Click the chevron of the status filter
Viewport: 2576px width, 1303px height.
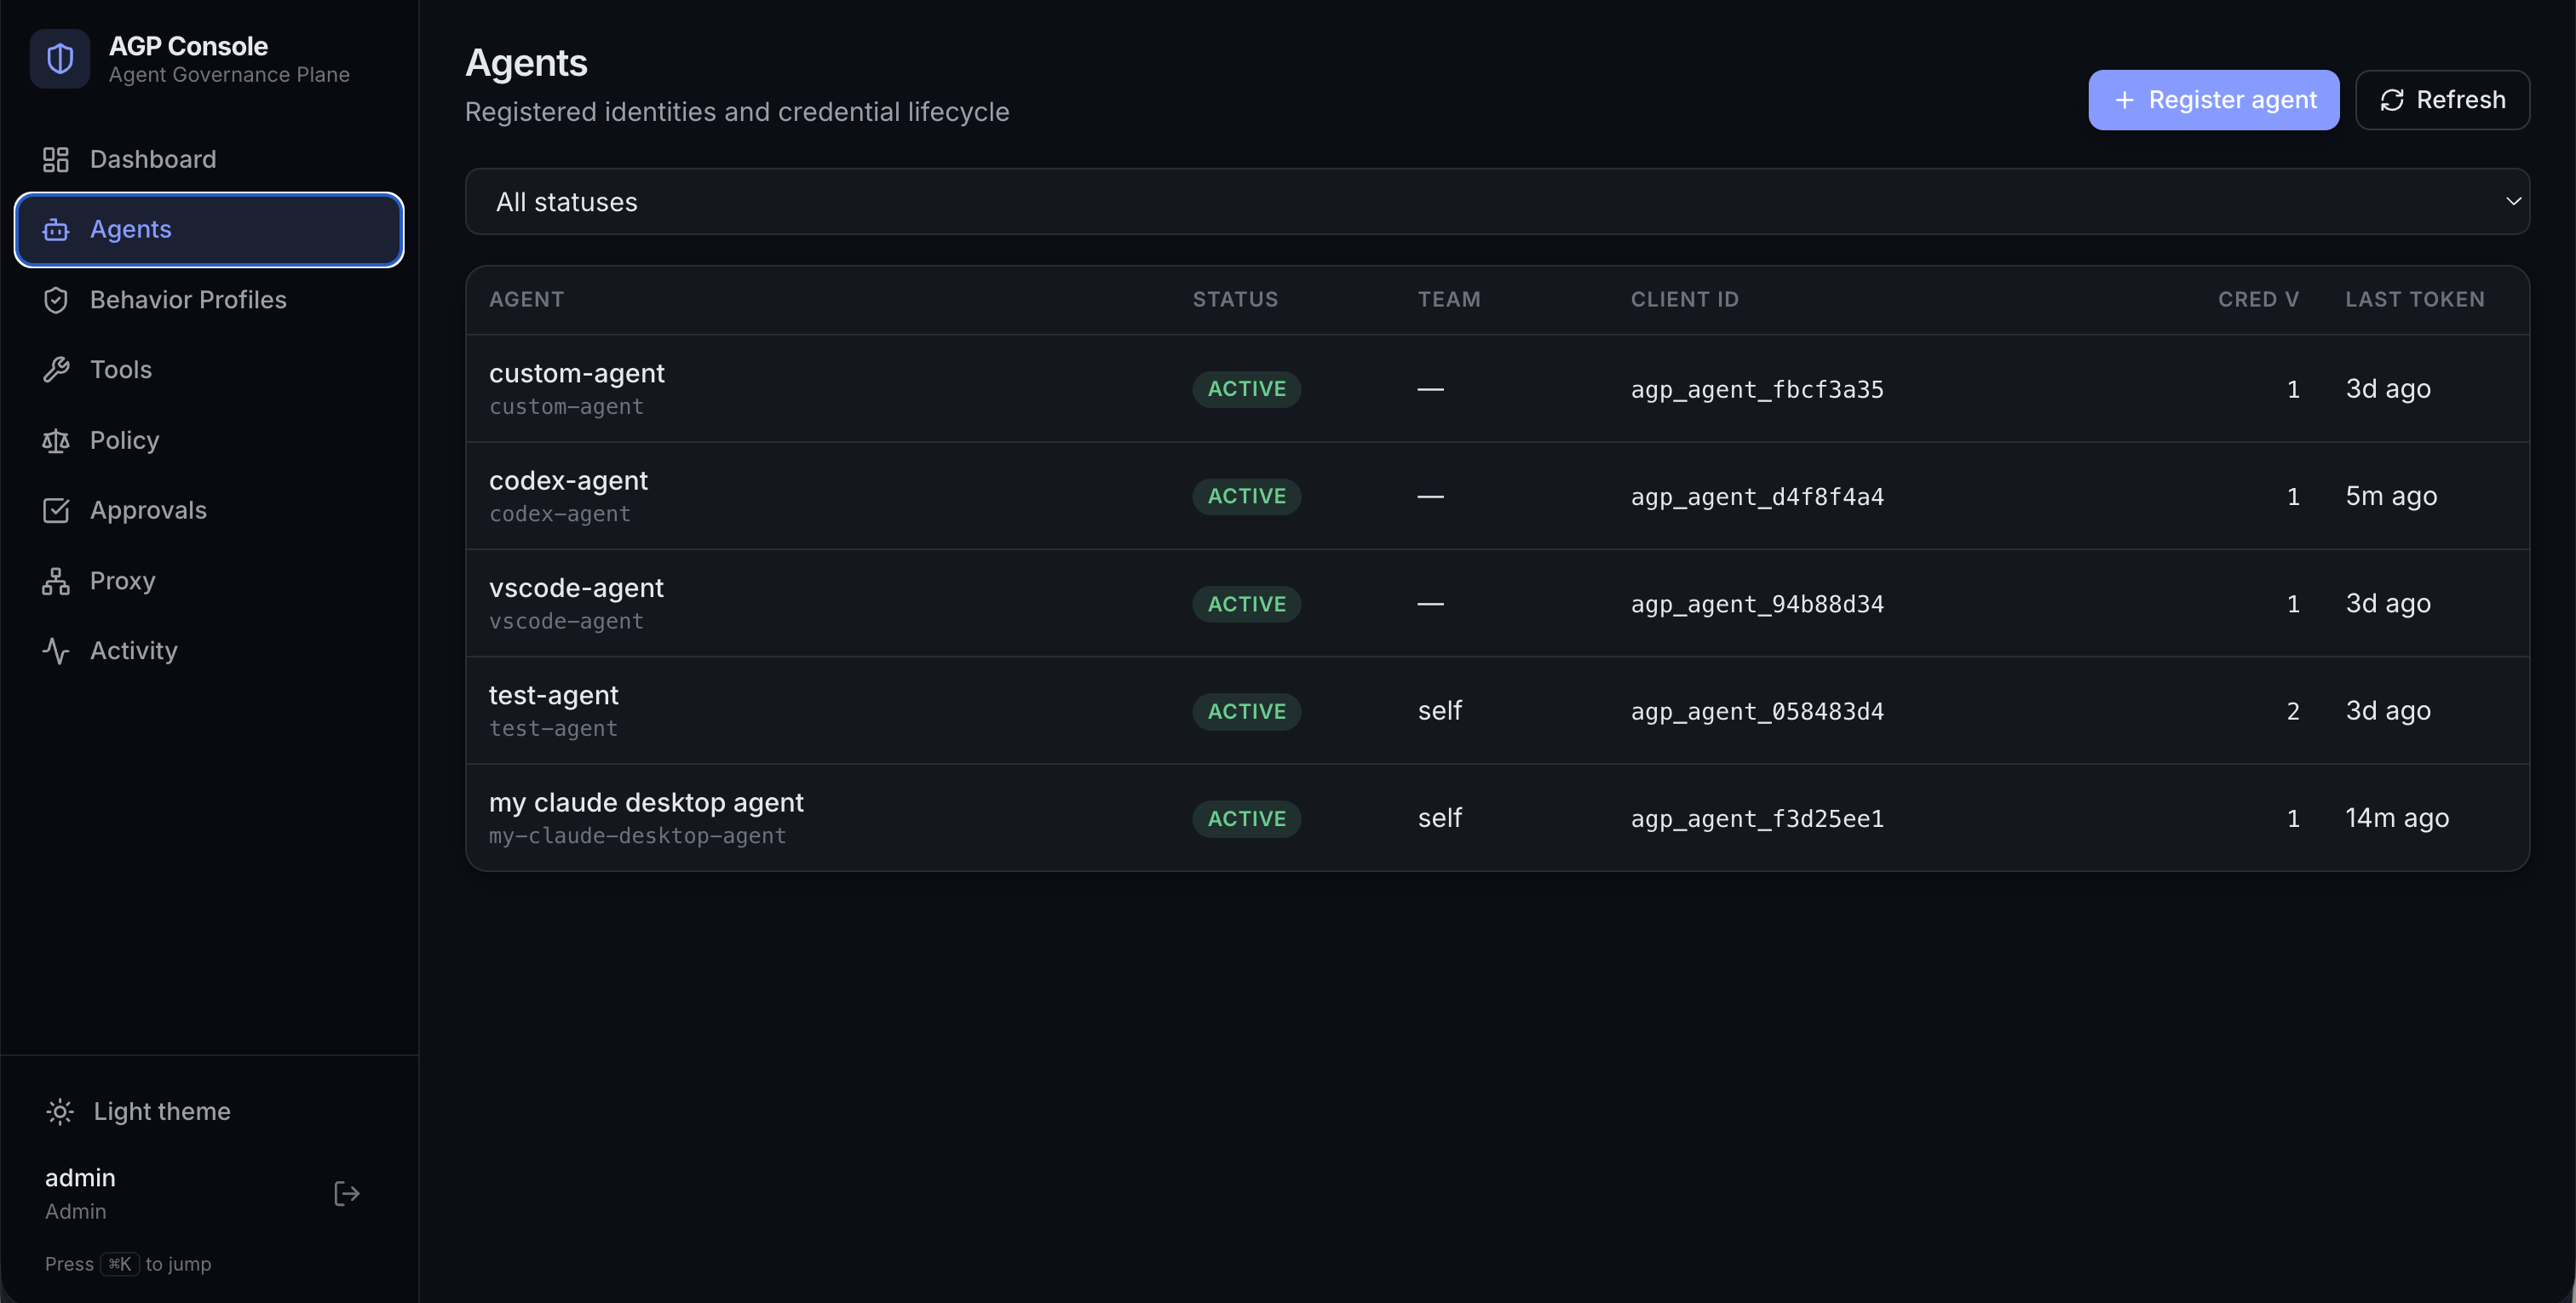[x=2512, y=201]
